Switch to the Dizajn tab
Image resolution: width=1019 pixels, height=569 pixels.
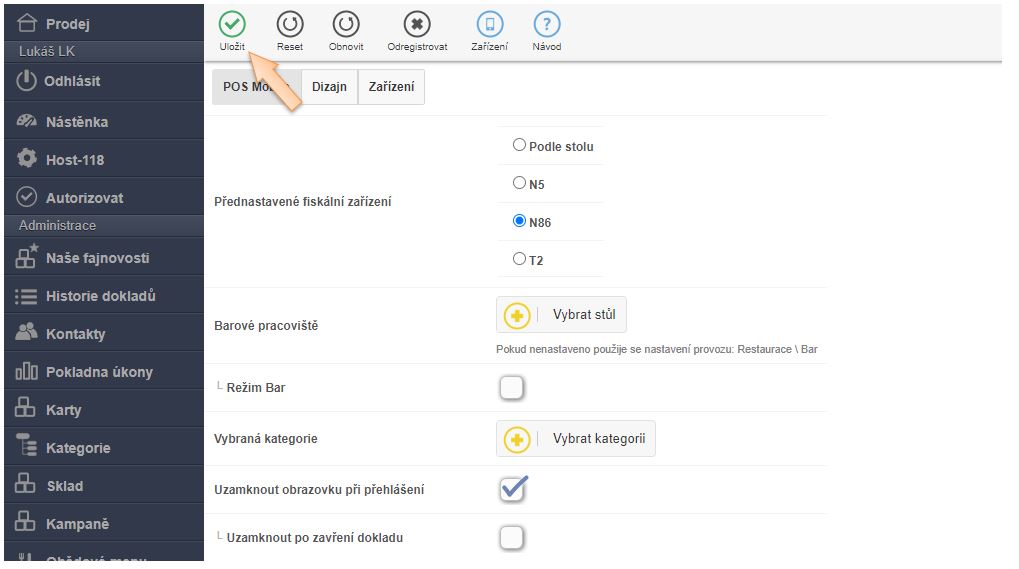(329, 87)
